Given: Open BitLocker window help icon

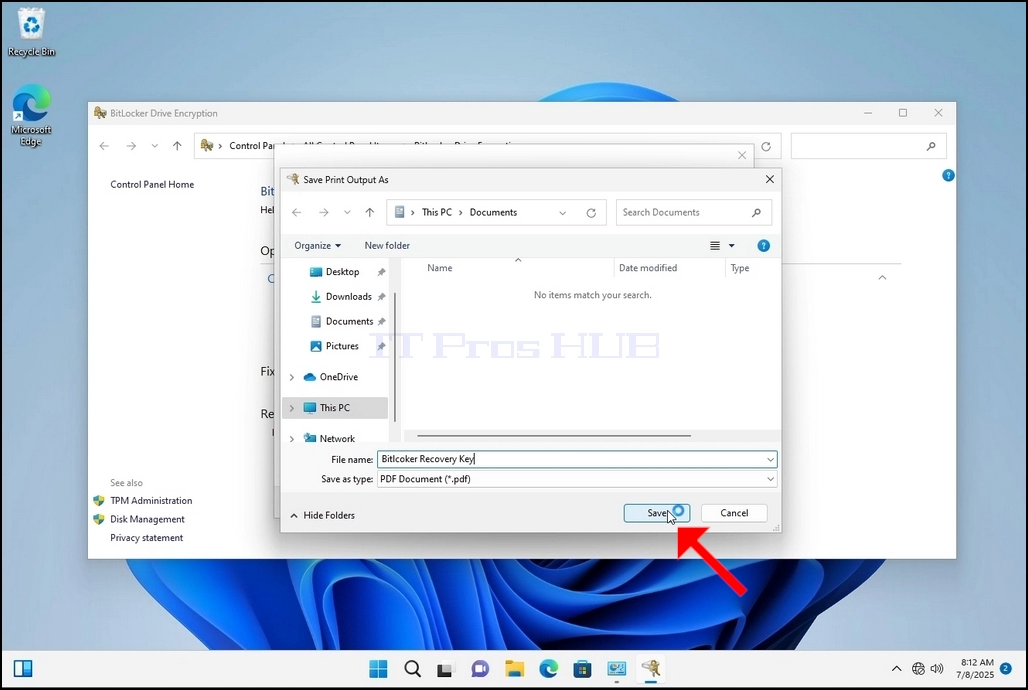Looking at the screenshot, I should coord(948,175).
